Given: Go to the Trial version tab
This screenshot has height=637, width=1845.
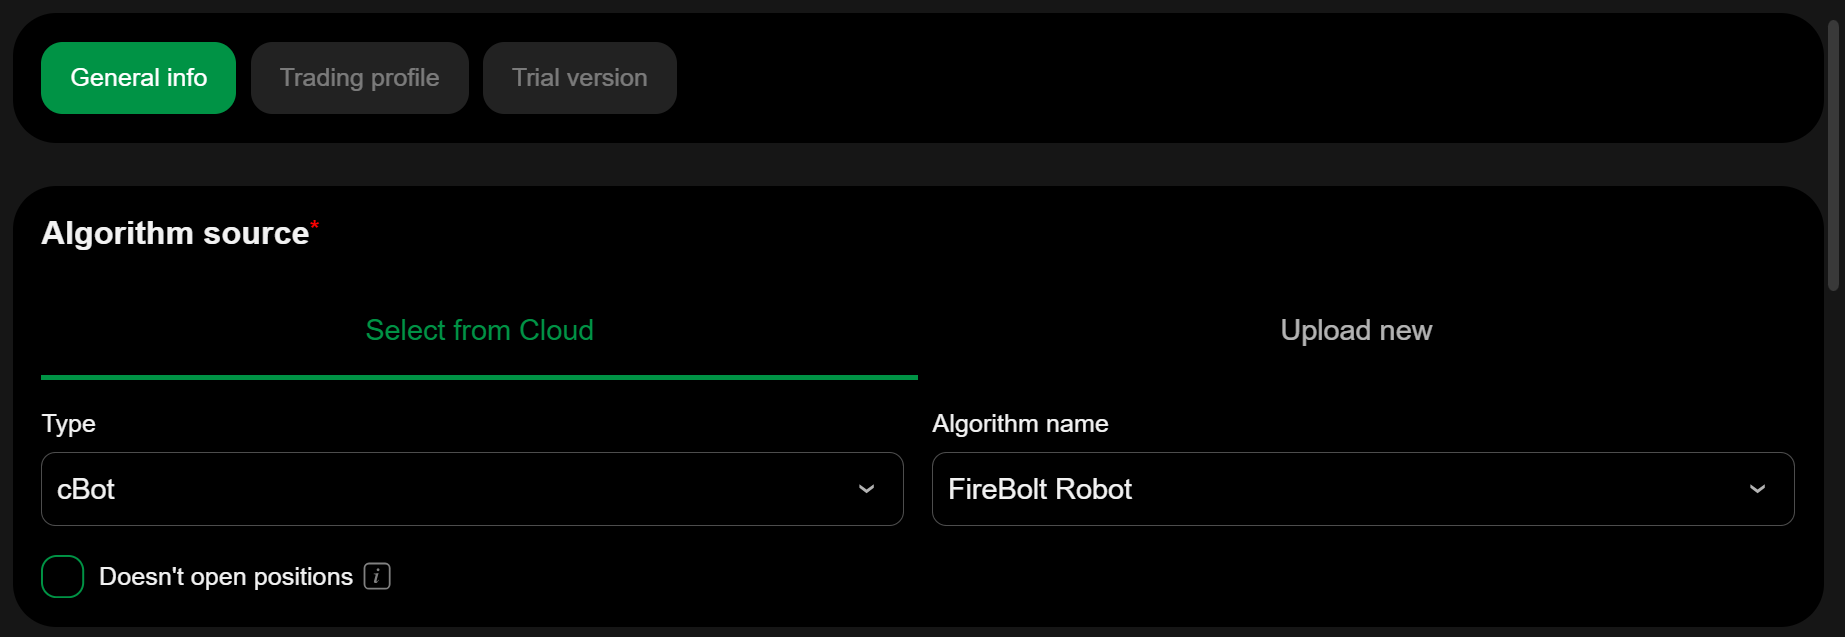Looking at the screenshot, I should click(579, 78).
